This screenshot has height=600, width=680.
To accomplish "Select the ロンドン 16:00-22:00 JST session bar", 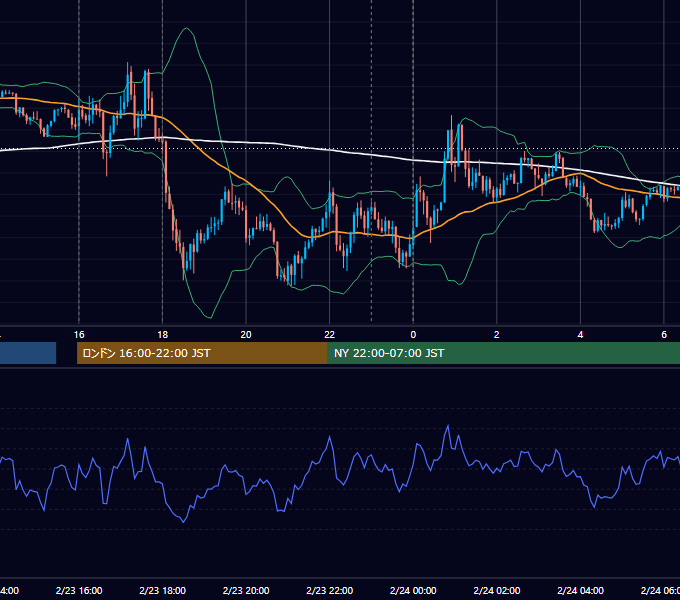I will (202, 353).
